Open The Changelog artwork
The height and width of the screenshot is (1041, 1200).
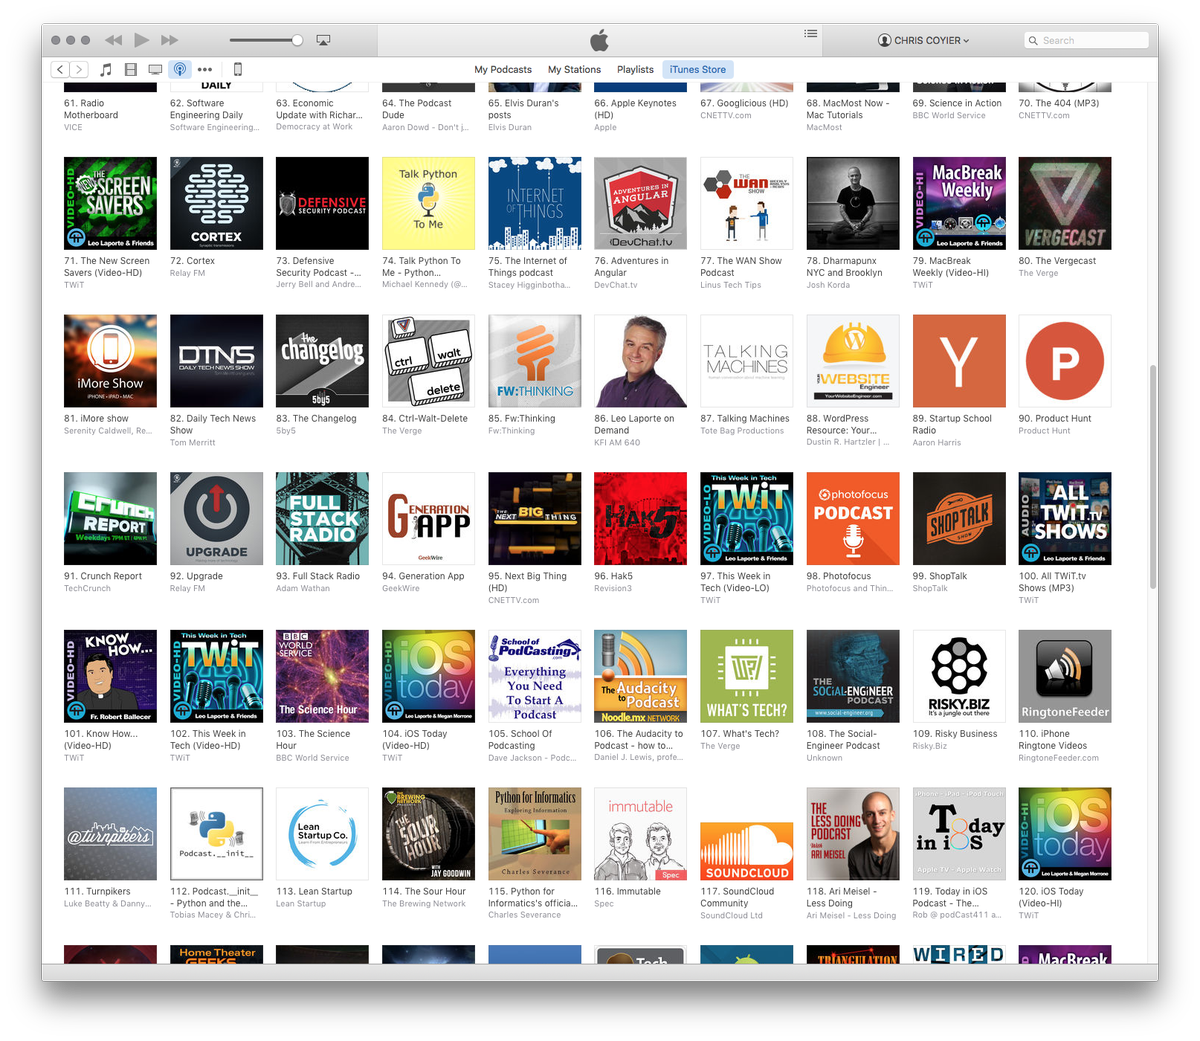point(322,361)
